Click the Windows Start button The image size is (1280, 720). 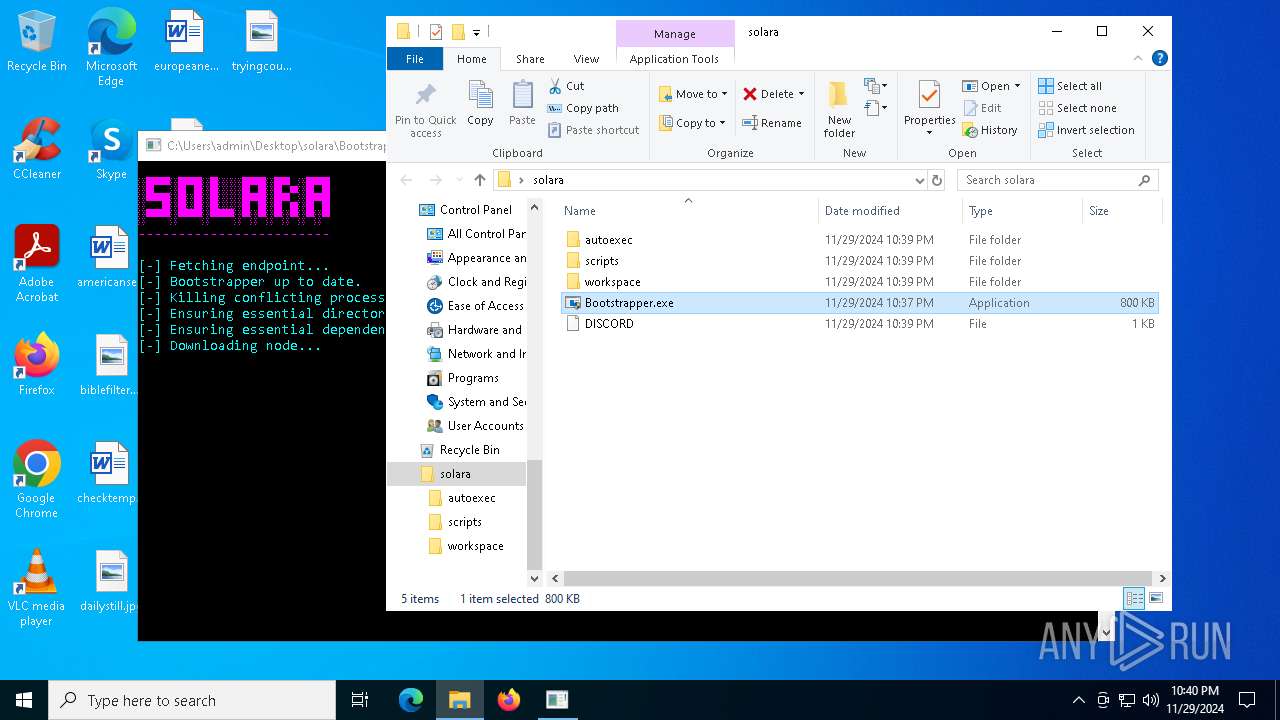click(x=24, y=700)
